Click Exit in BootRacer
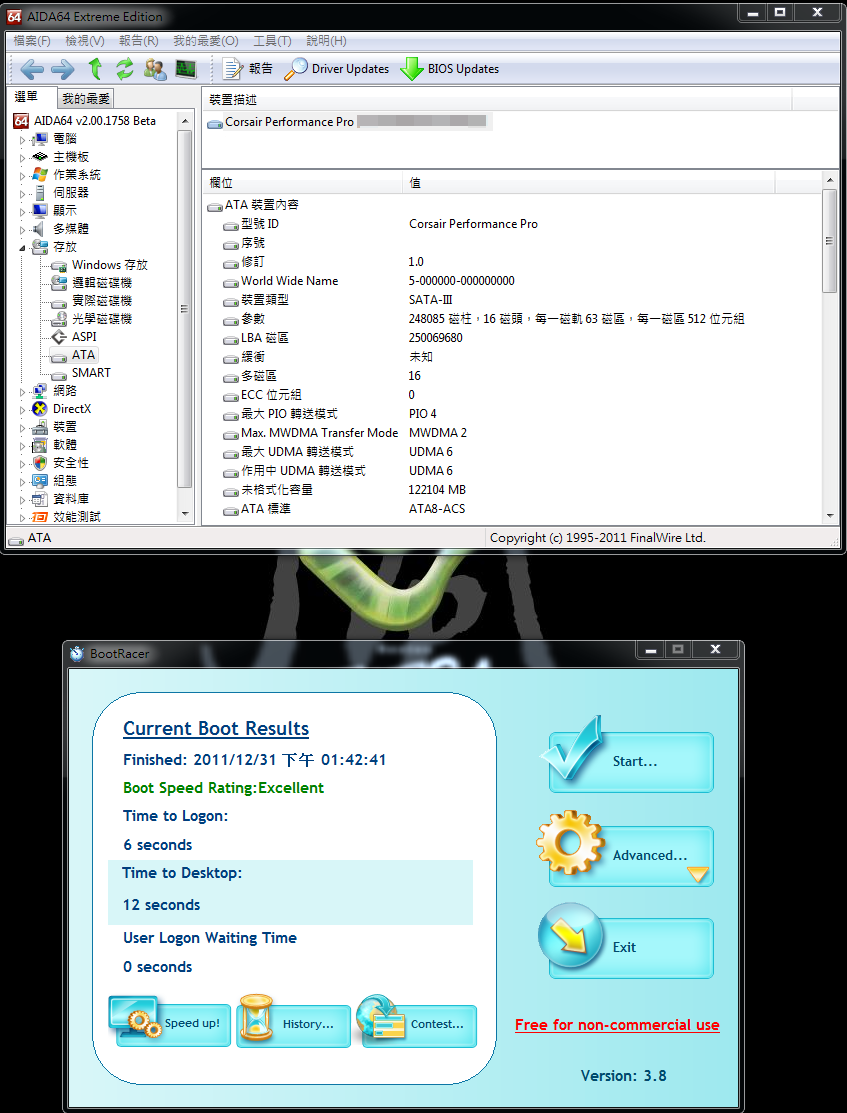Image resolution: width=847 pixels, height=1113 pixels. click(630, 948)
